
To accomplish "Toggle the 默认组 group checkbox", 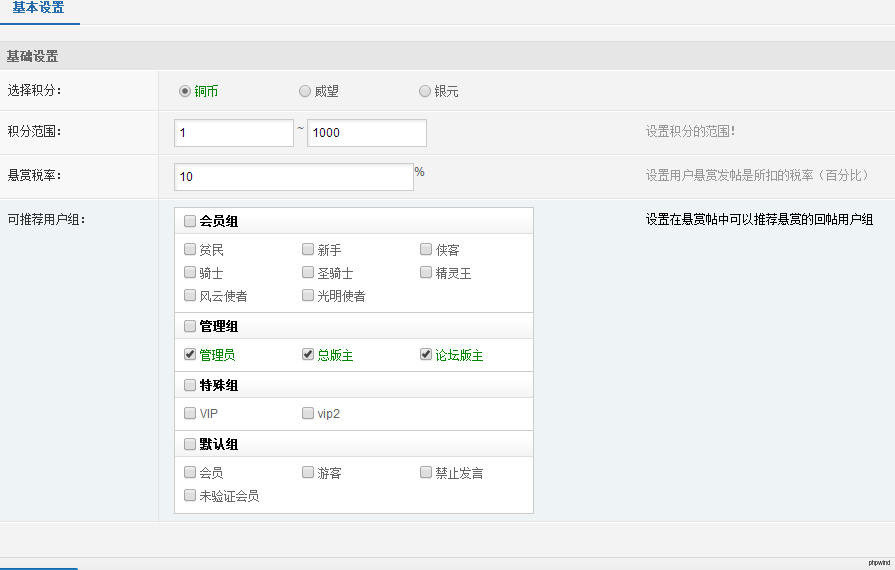I will point(190,444).
